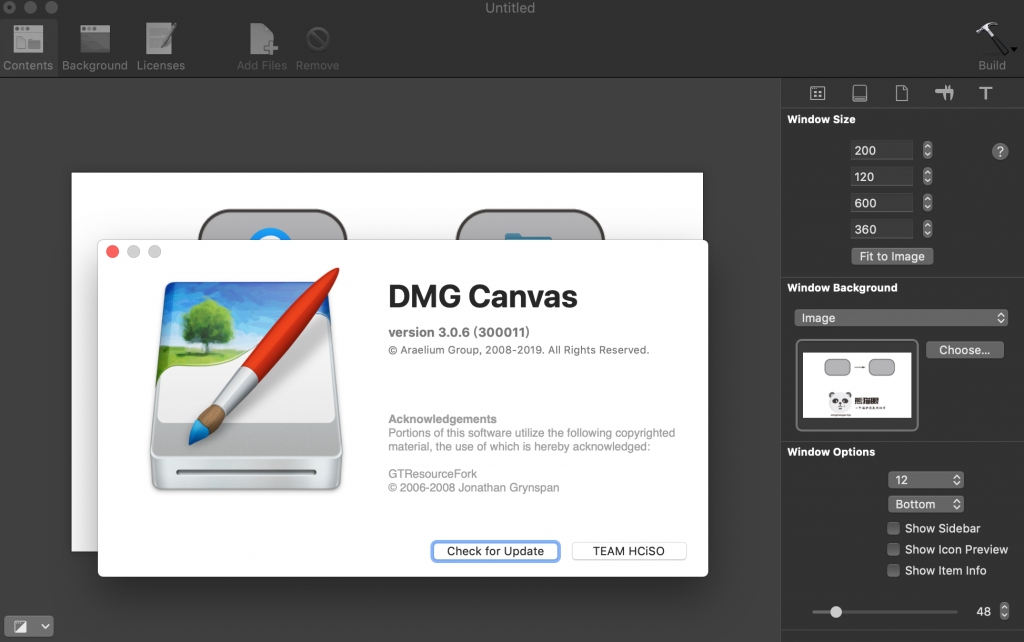
Task: Click the stepper beside the 600 field
Action: (x=927, y=203)
